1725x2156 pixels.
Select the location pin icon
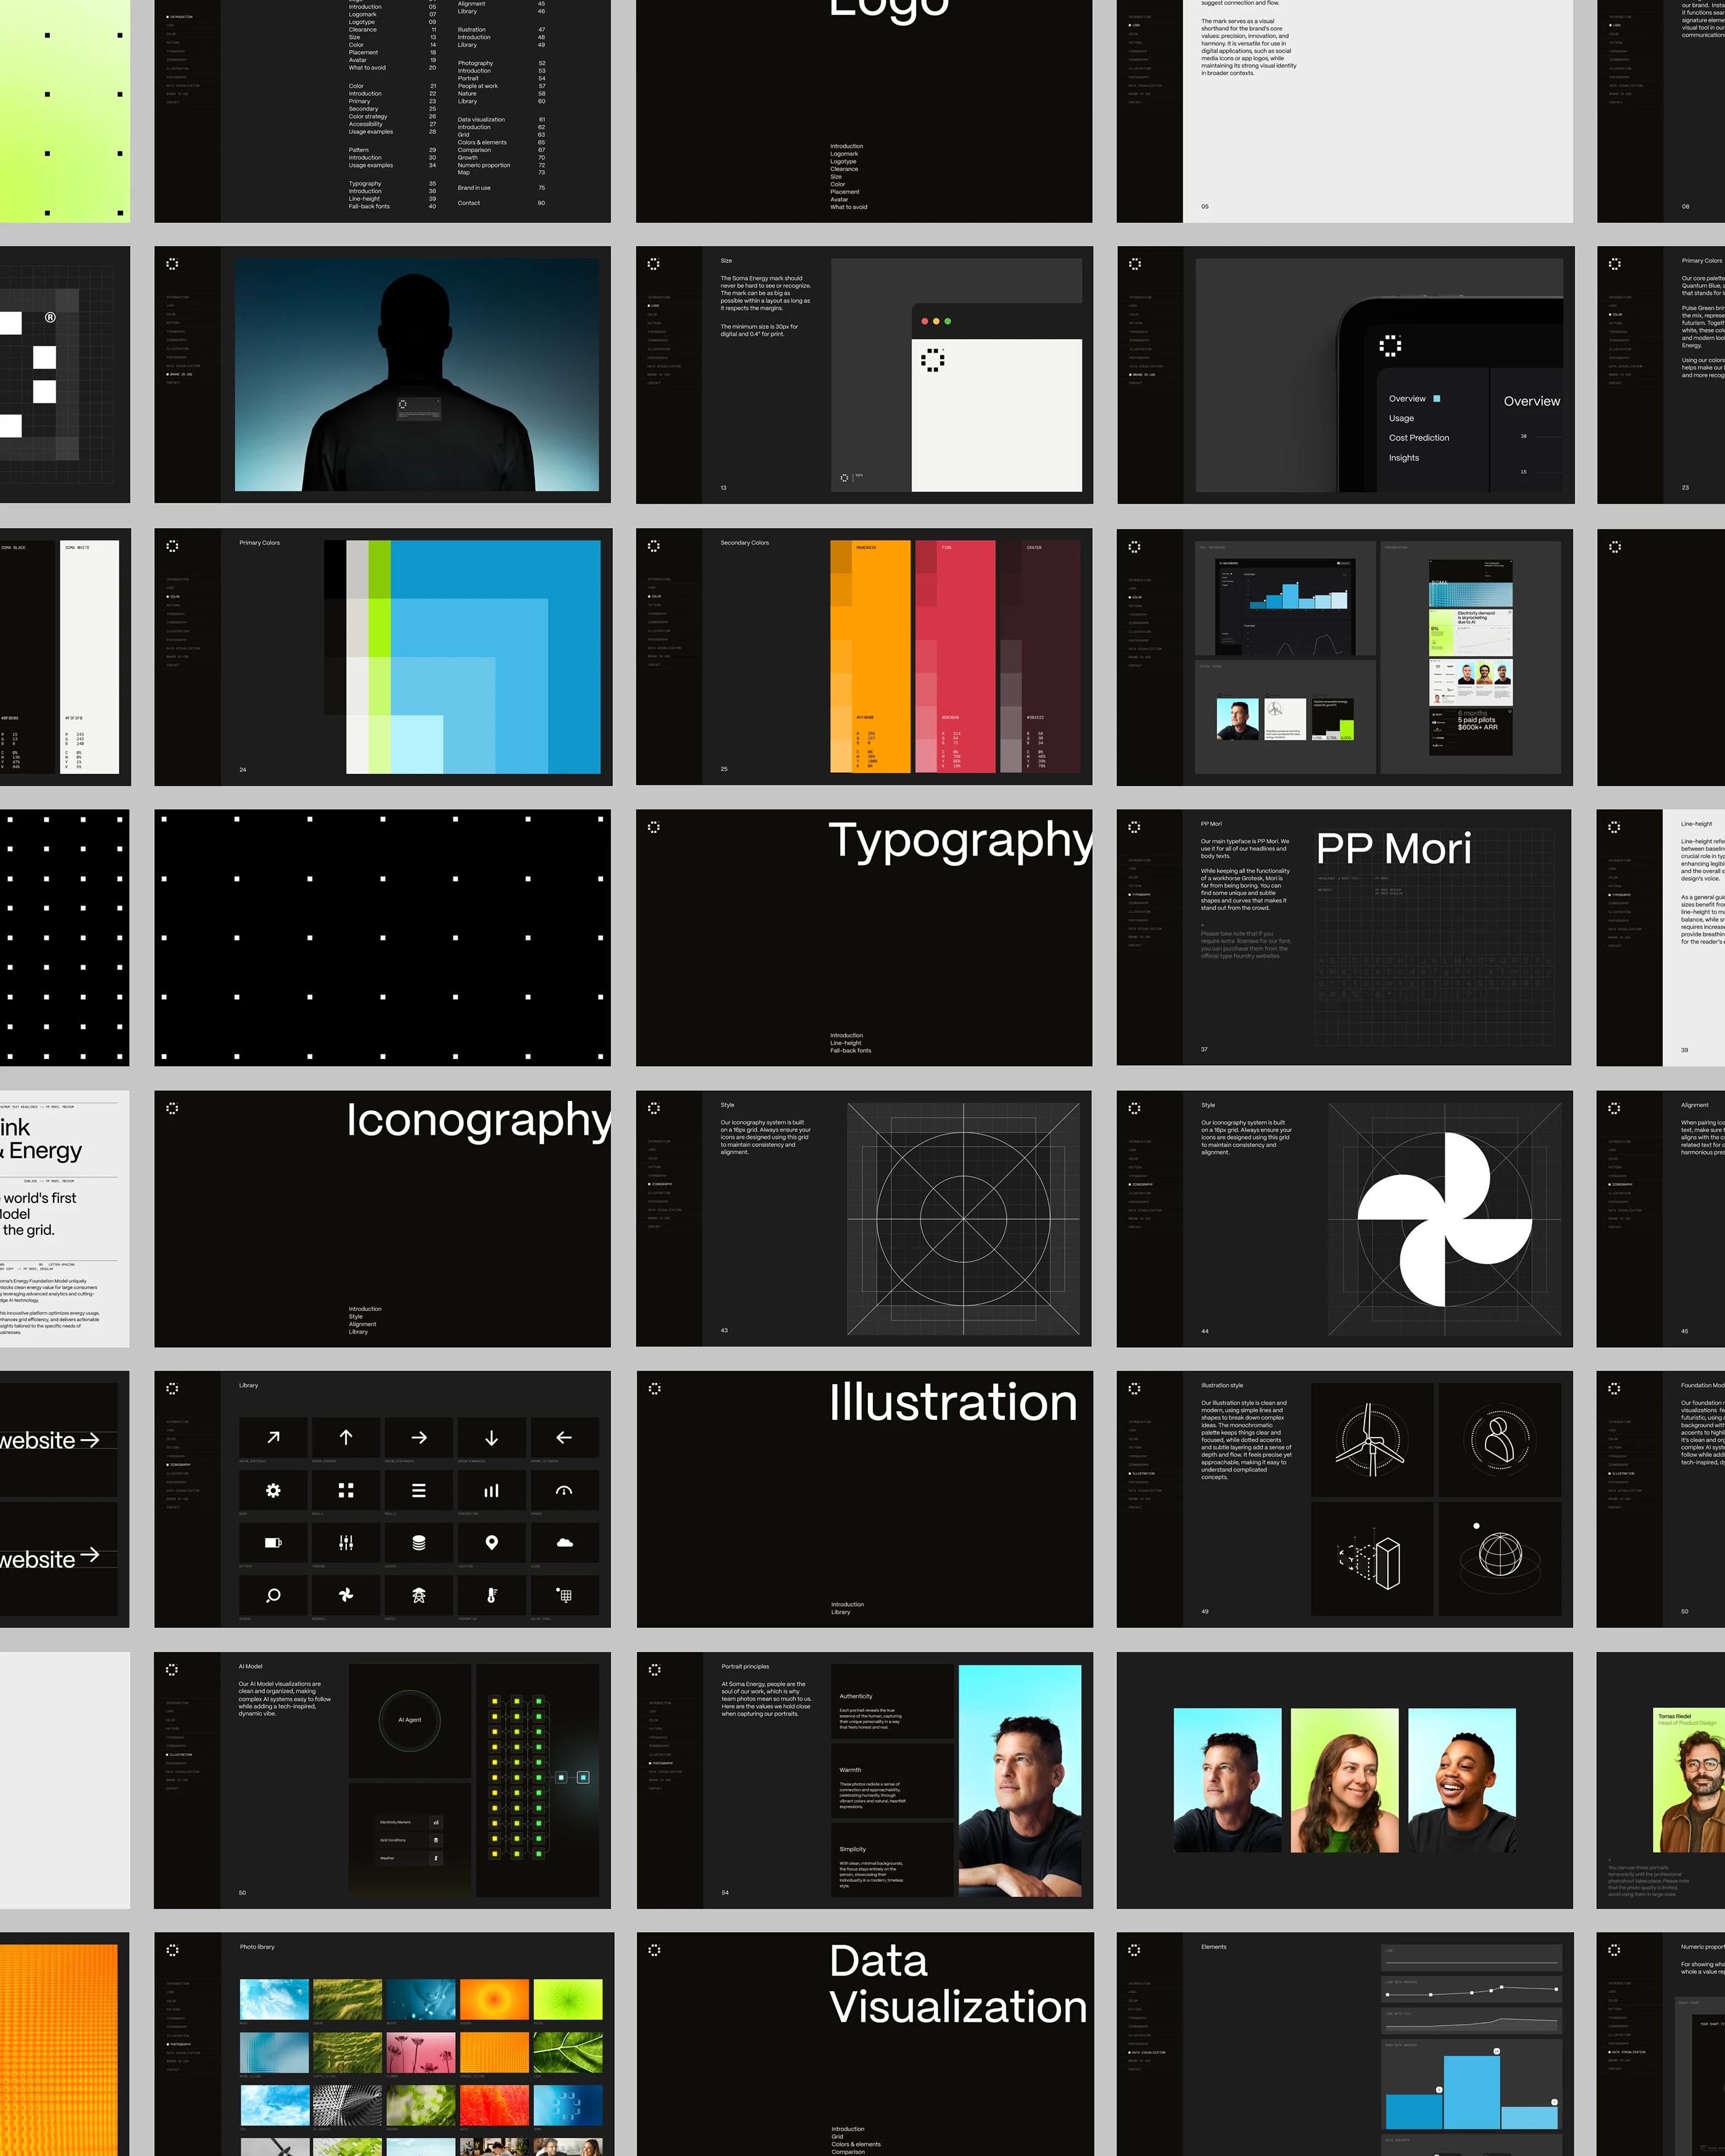[x=492, y=1543]
